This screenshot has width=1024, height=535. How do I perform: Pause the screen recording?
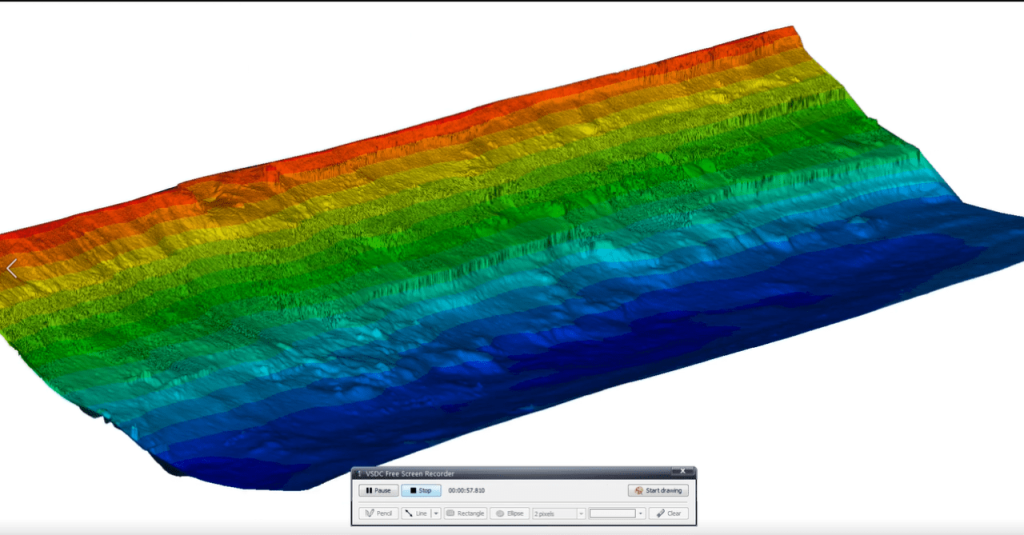click(x=379, y=490)
